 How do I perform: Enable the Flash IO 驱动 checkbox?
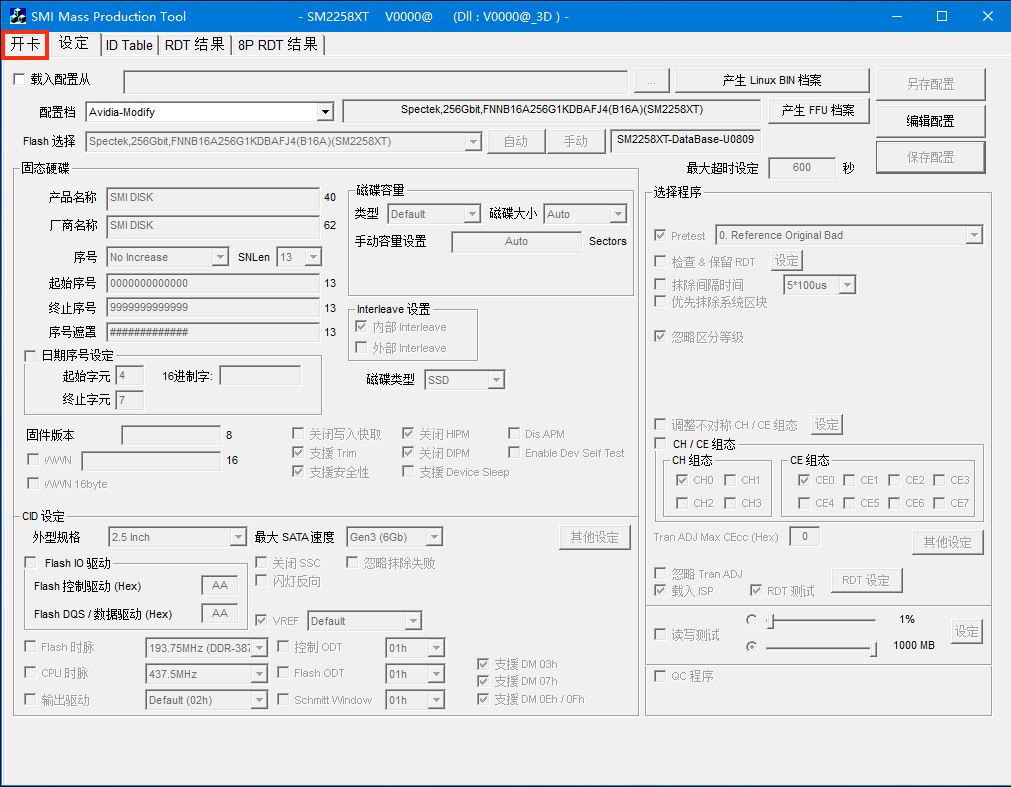(x=30, y=563)
